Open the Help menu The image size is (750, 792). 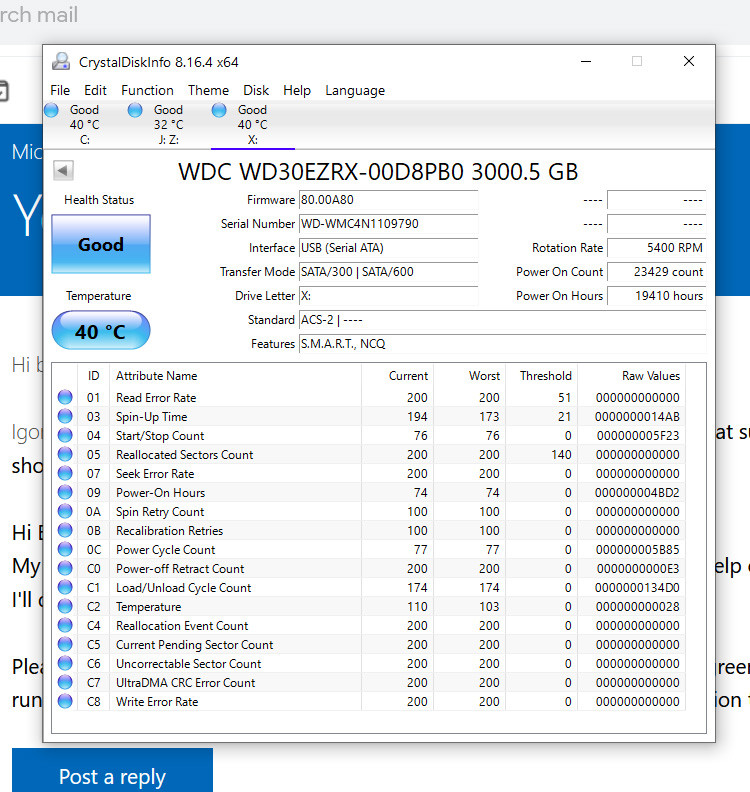pos(297,90)
